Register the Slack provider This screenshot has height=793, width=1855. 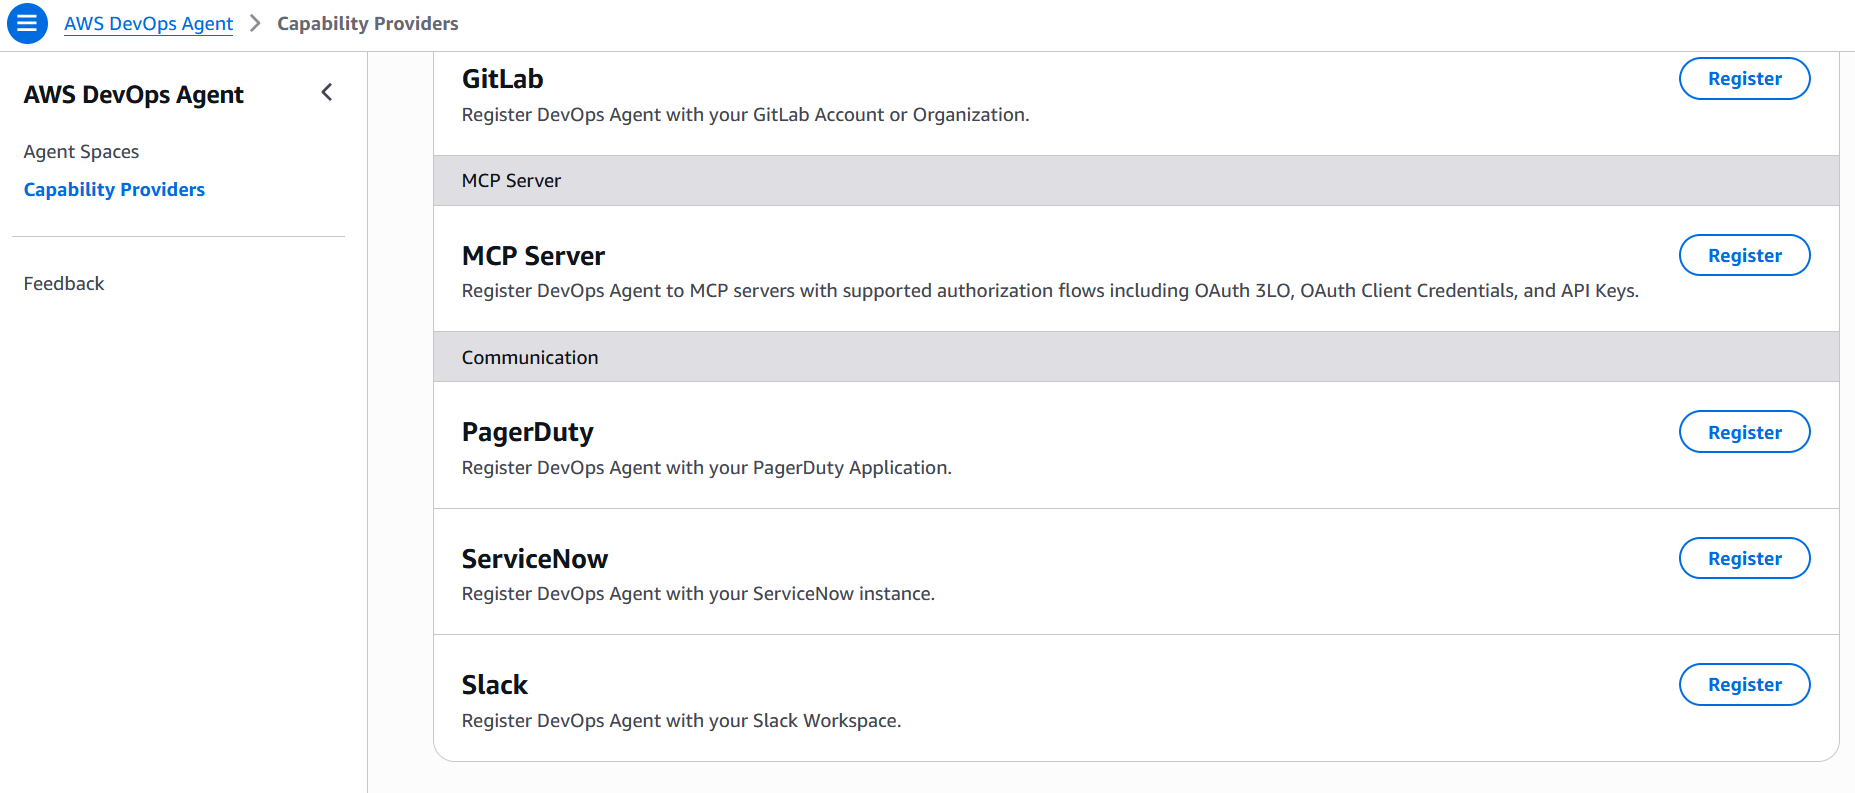point(1744,685)
